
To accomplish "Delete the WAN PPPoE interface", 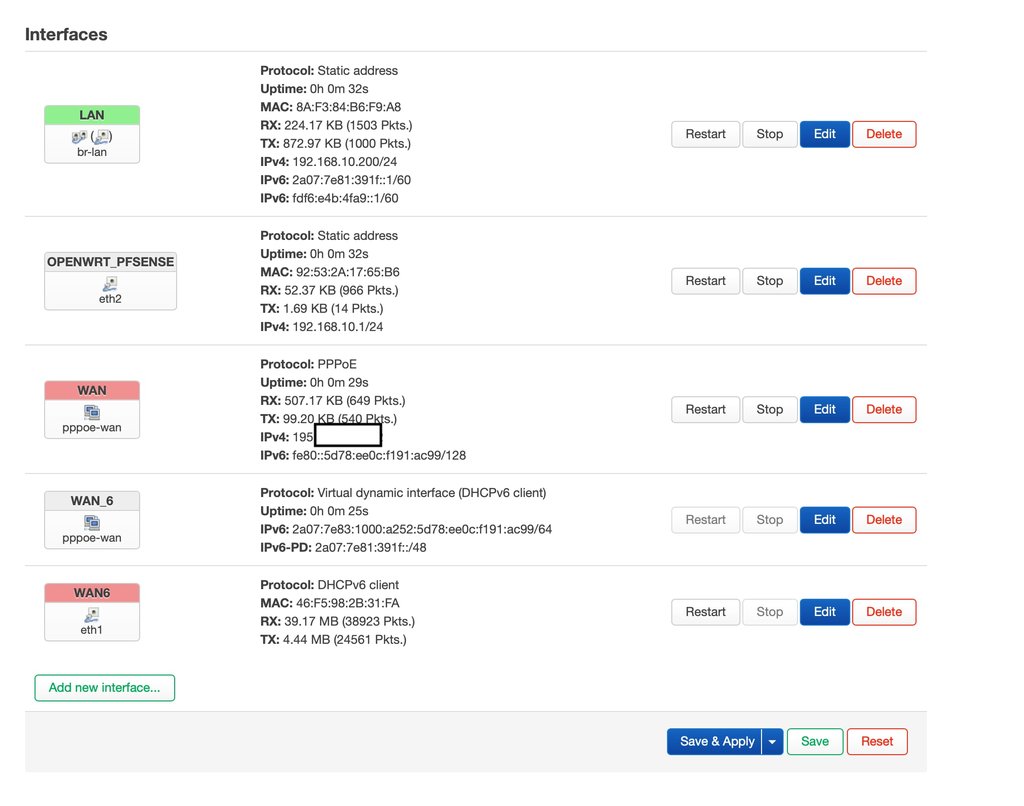I will click(884, 410).
